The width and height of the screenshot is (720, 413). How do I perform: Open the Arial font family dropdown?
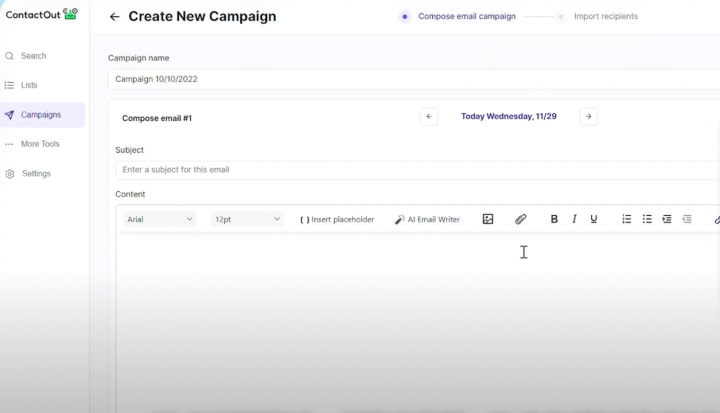pos(160,219)
